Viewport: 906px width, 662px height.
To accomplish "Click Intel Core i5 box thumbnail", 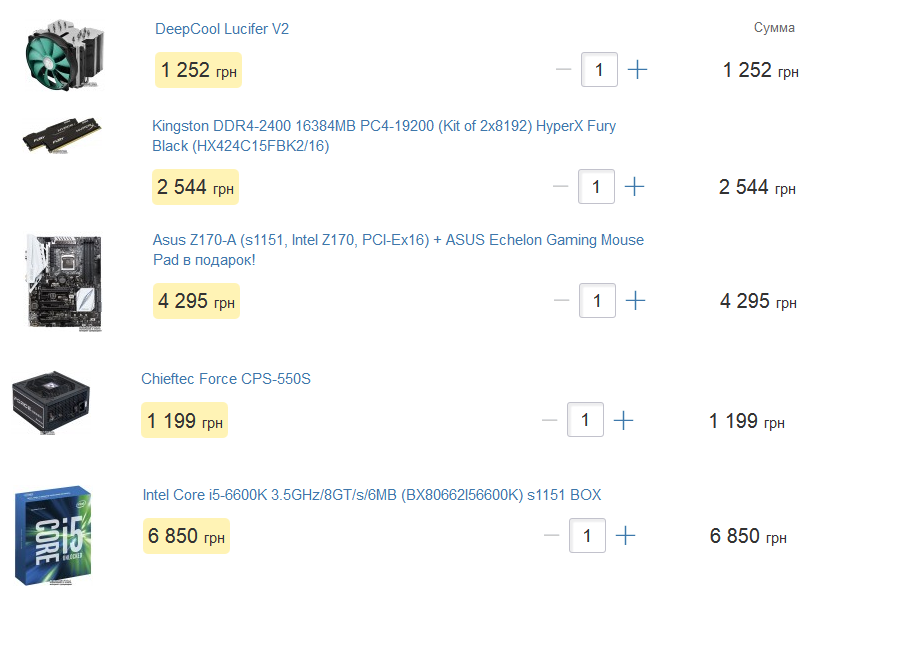I will 55,536.
